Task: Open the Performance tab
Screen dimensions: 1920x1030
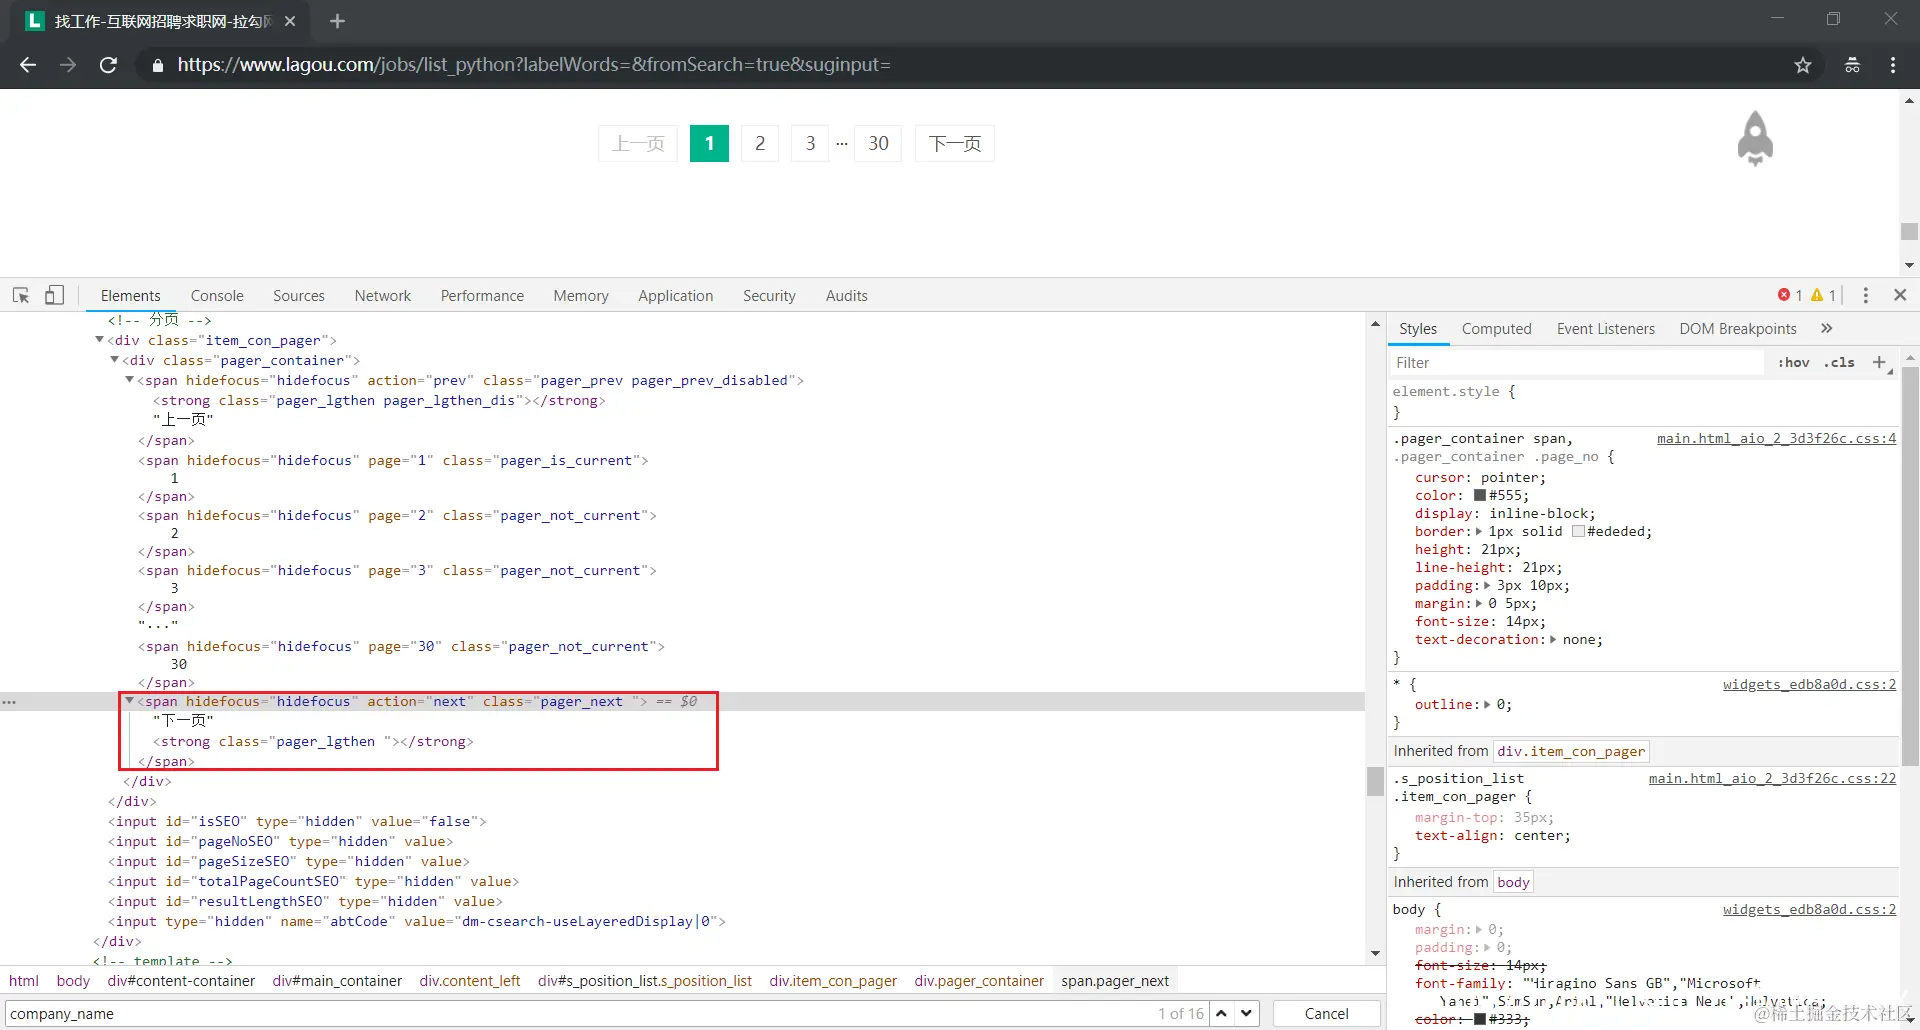Action: coord(482,295)
